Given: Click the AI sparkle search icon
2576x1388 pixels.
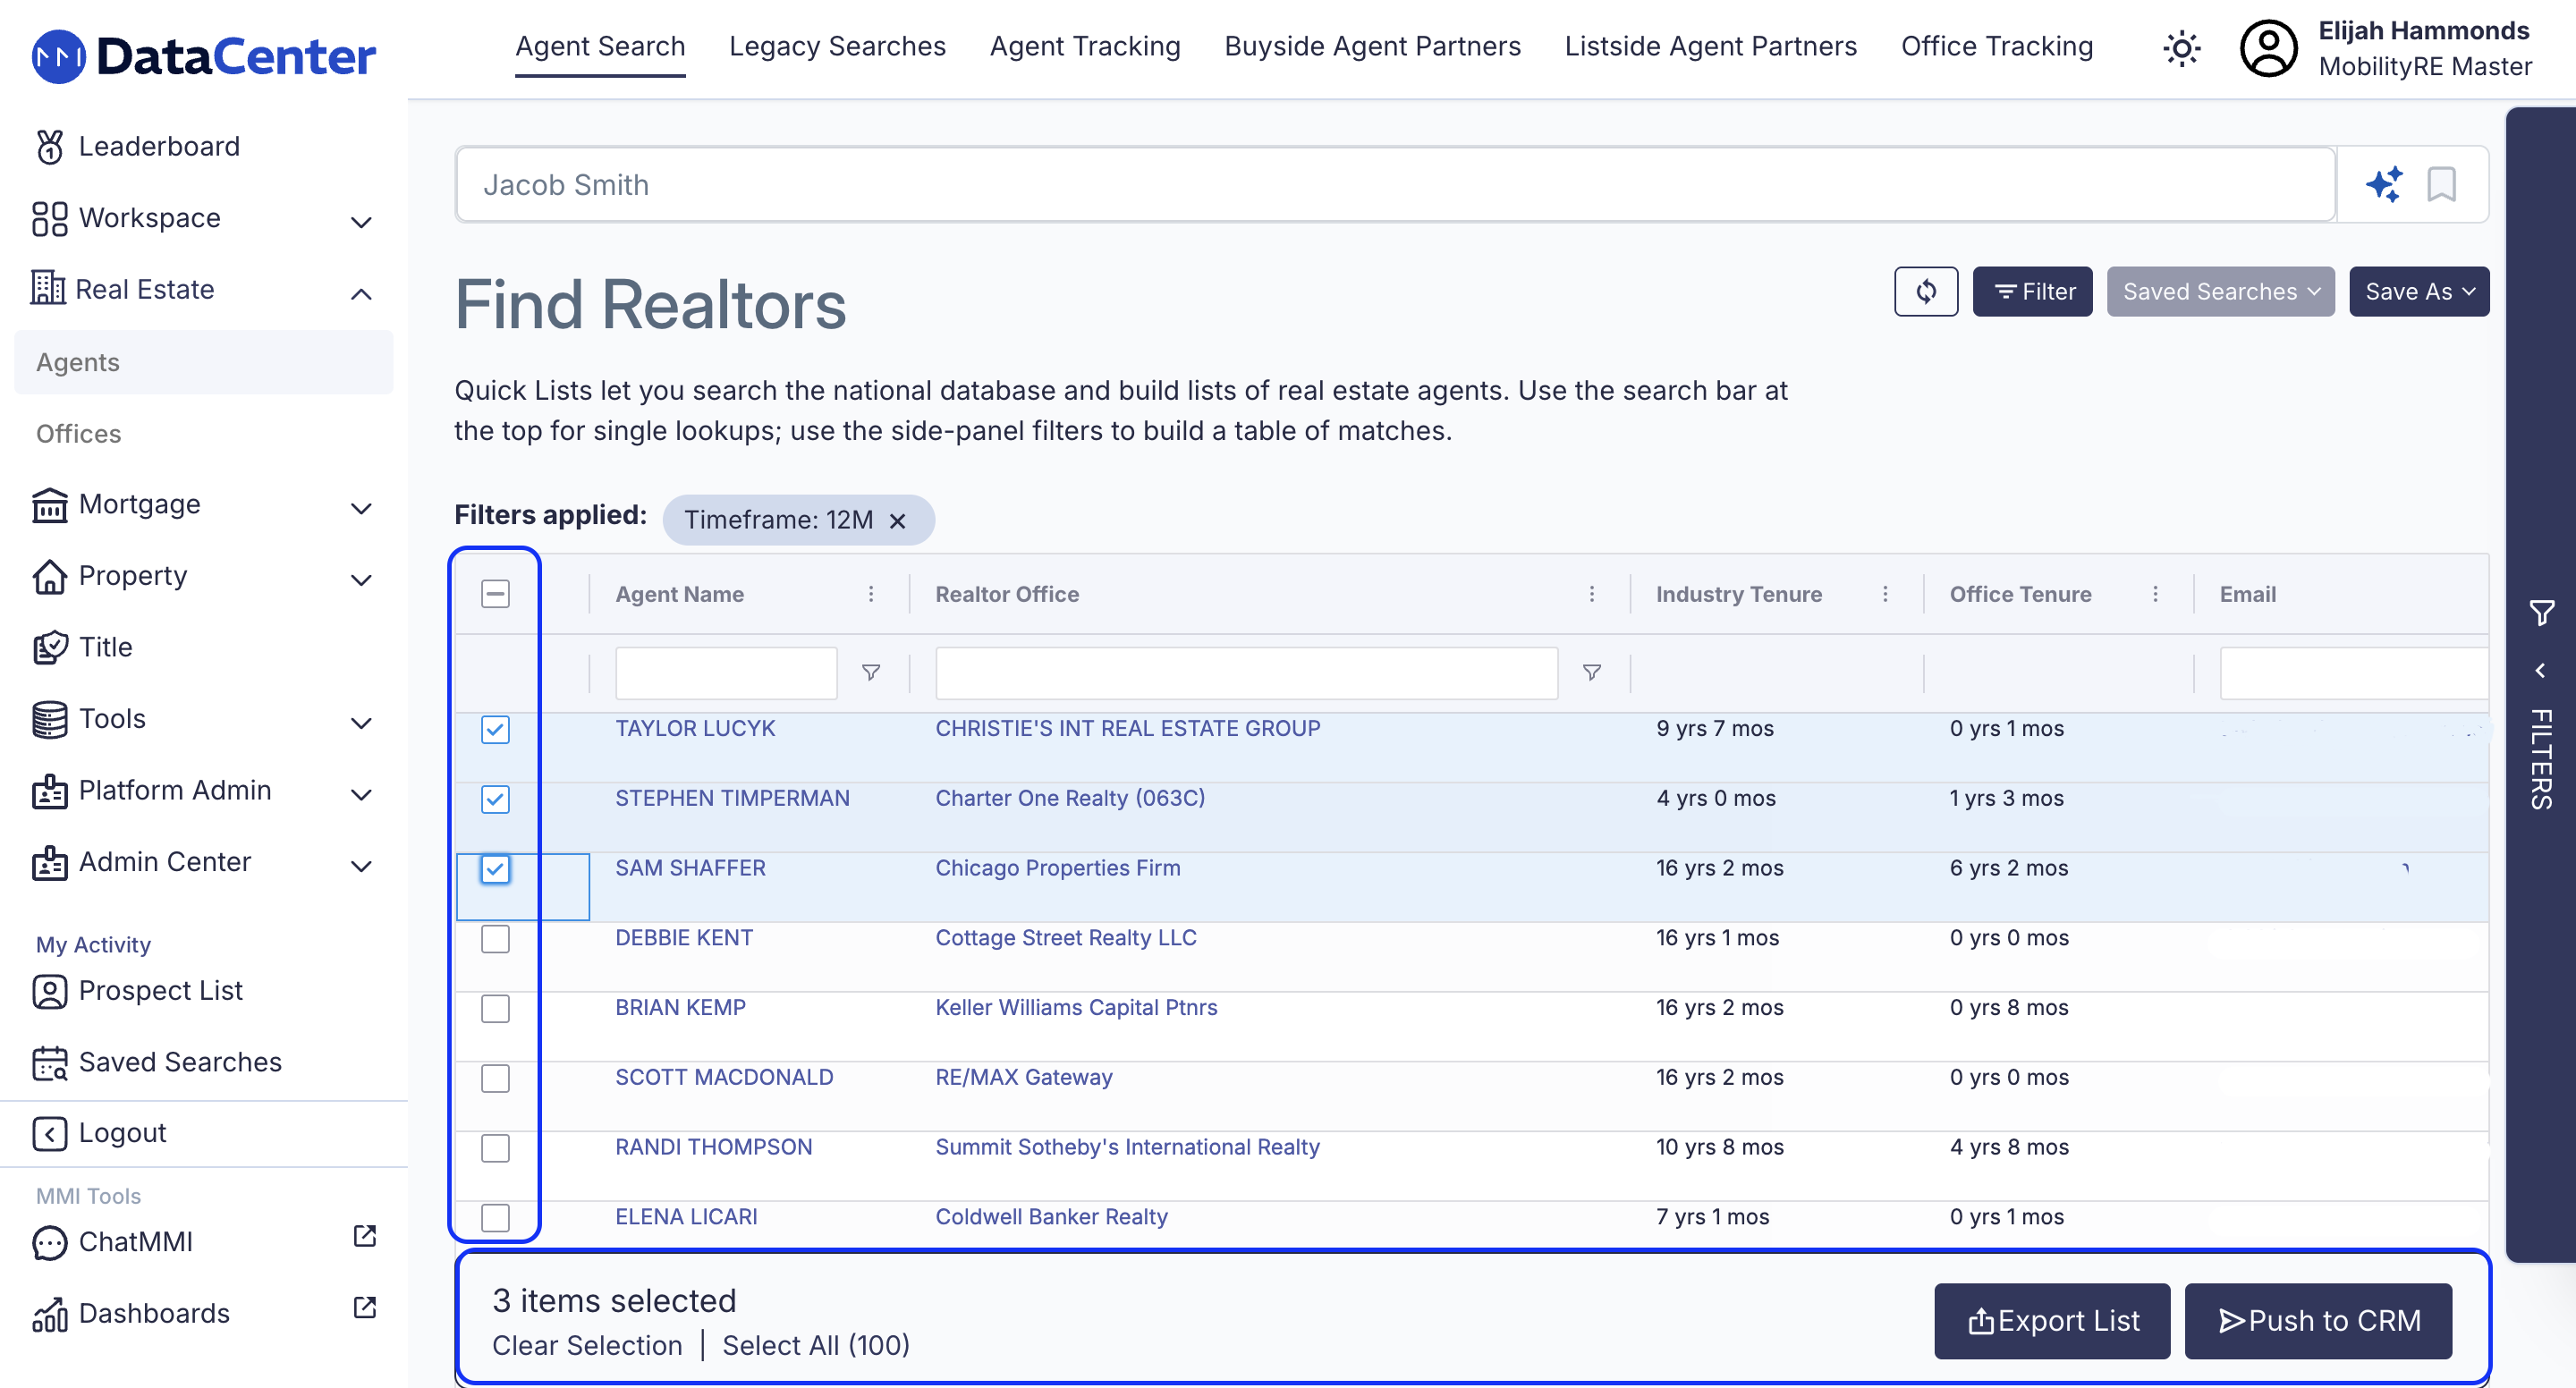Looking at the screenshot, I should coord(2384,184).
